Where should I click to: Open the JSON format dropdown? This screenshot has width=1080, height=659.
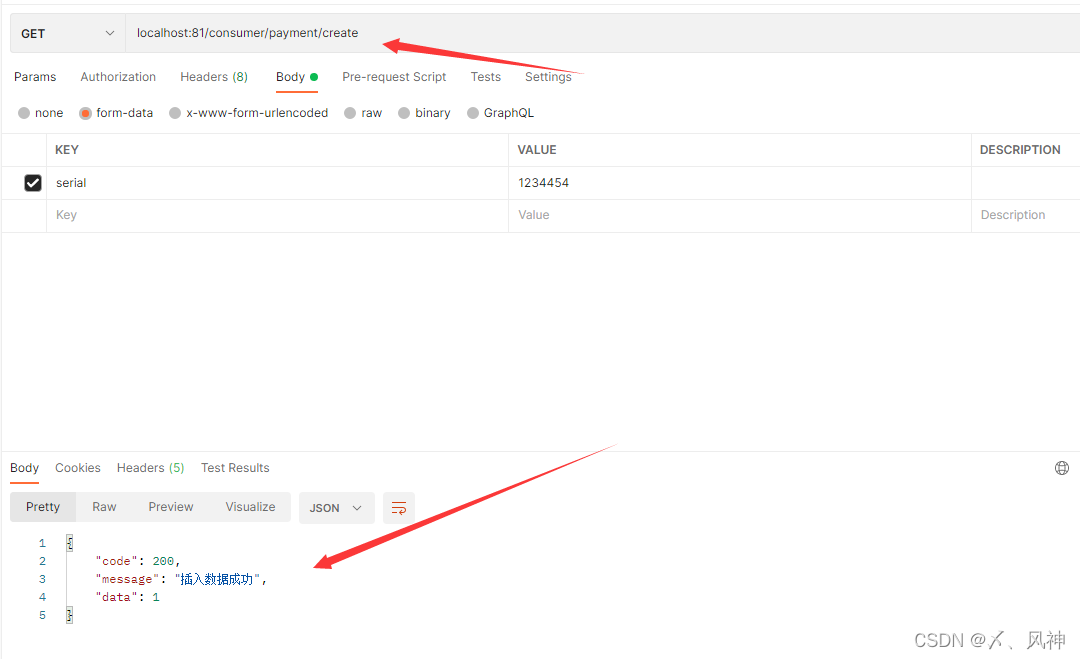[x=336, y=508]
